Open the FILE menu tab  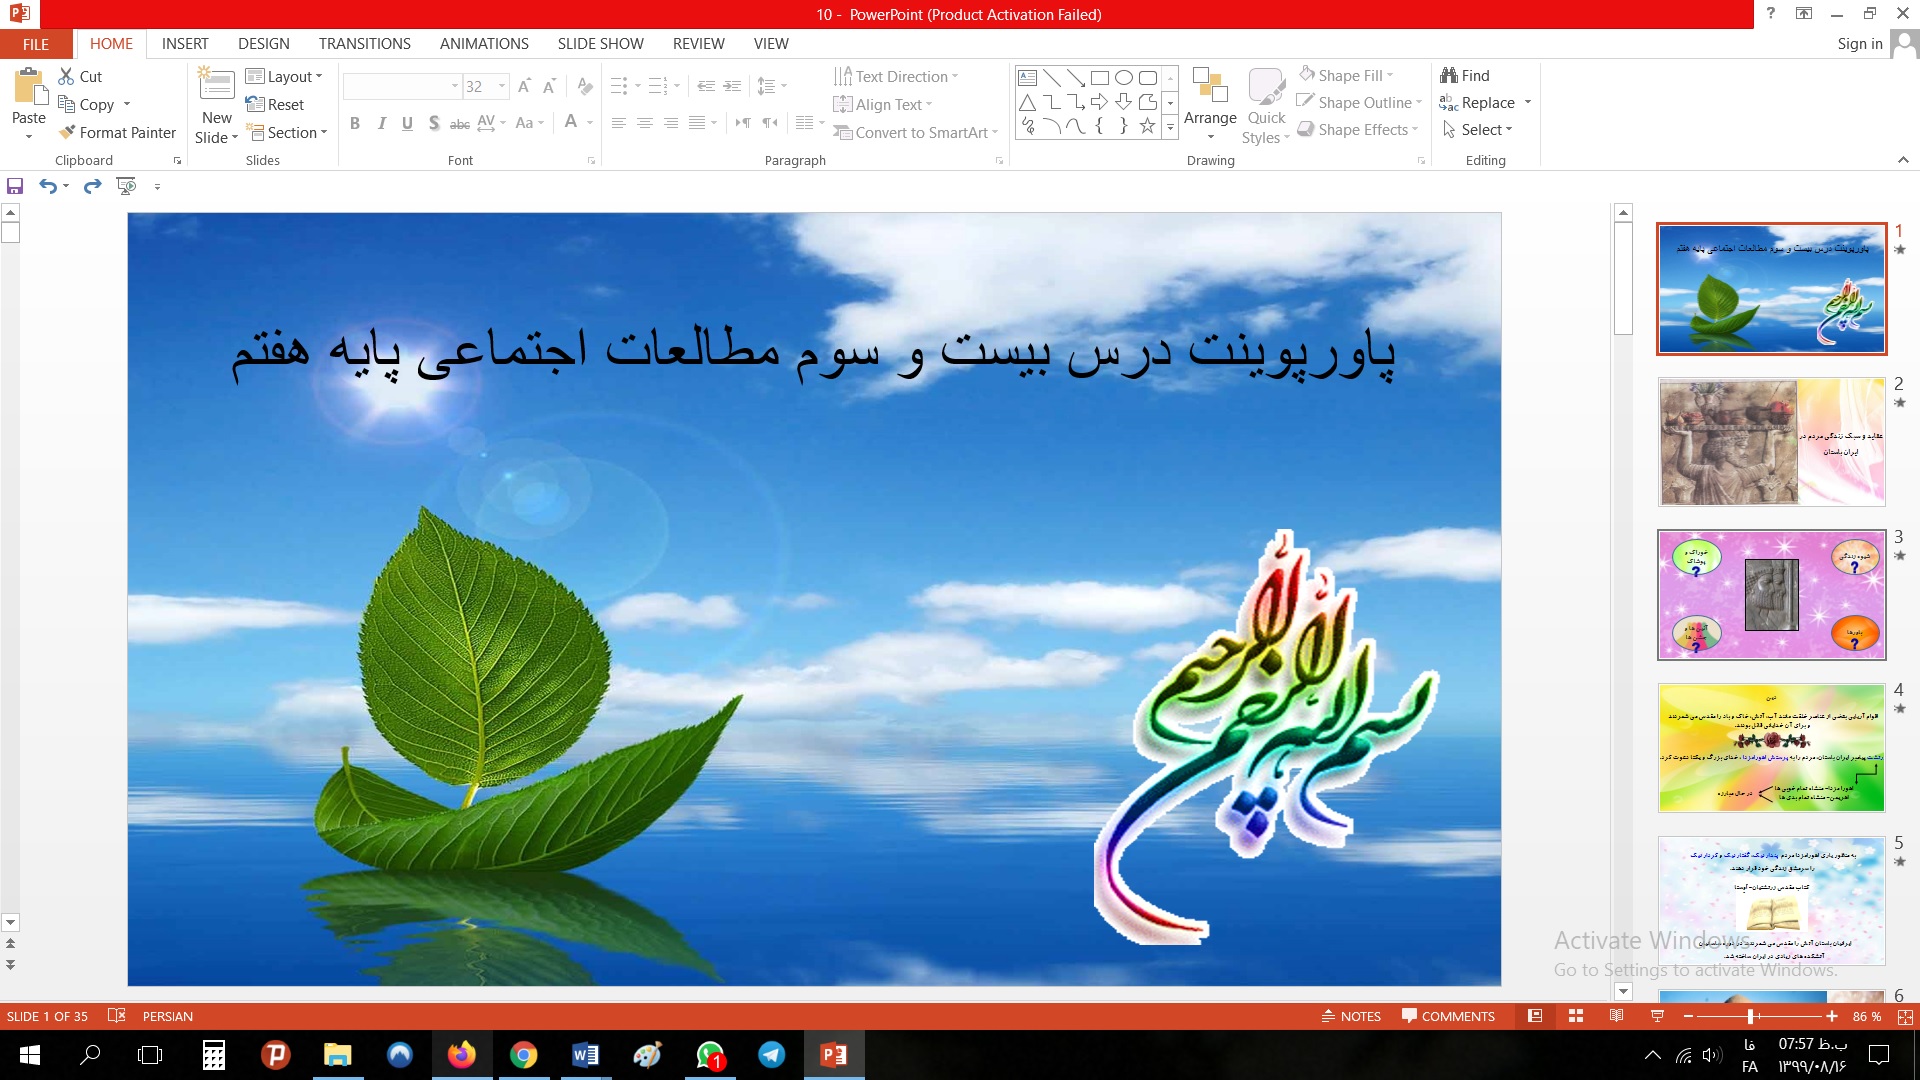pyautogui.click(x=36, y=44)
